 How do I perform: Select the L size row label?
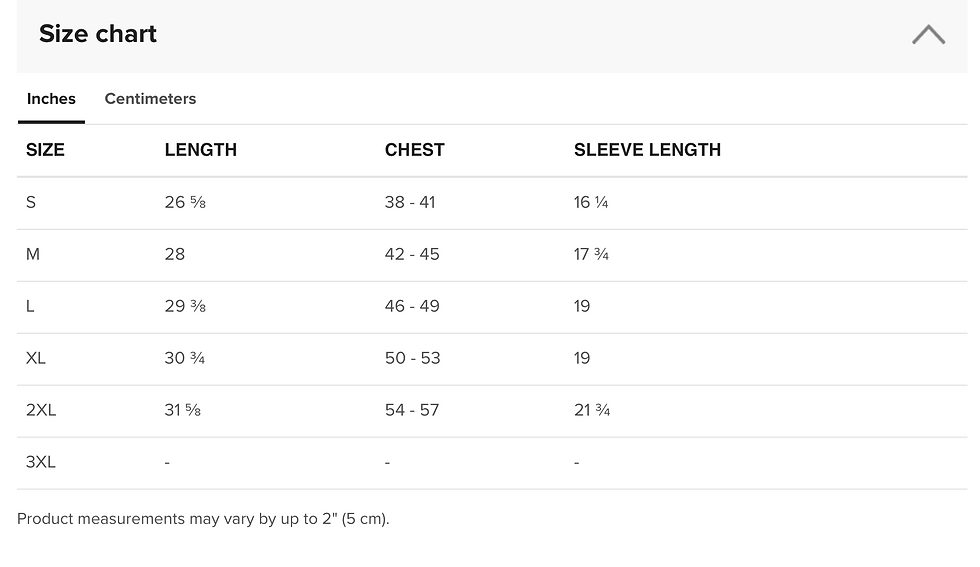coord(30,306)
